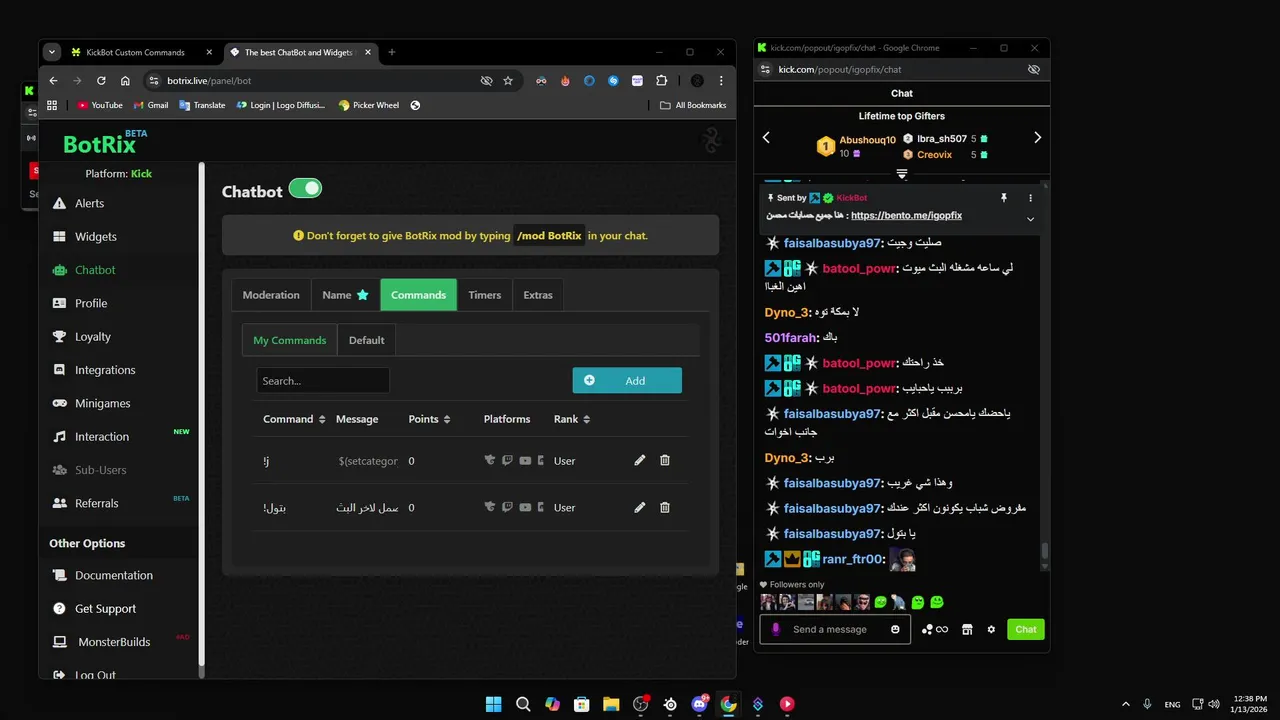The height and width of the screenshot is (720, 1280).
Task: Pin icon on KickBot pinned message
Action: [1004, 198]
